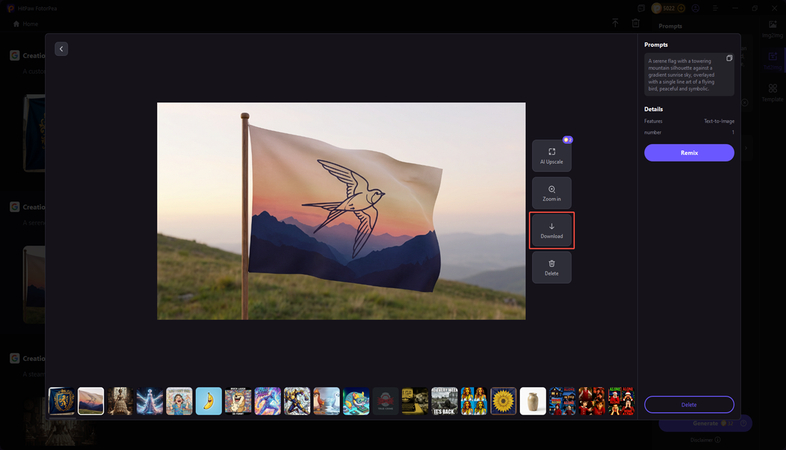The height and width of the screenshot is (450, 786).
Task: Select the sunflower thumbnail
Action: (x=503, y=401)
